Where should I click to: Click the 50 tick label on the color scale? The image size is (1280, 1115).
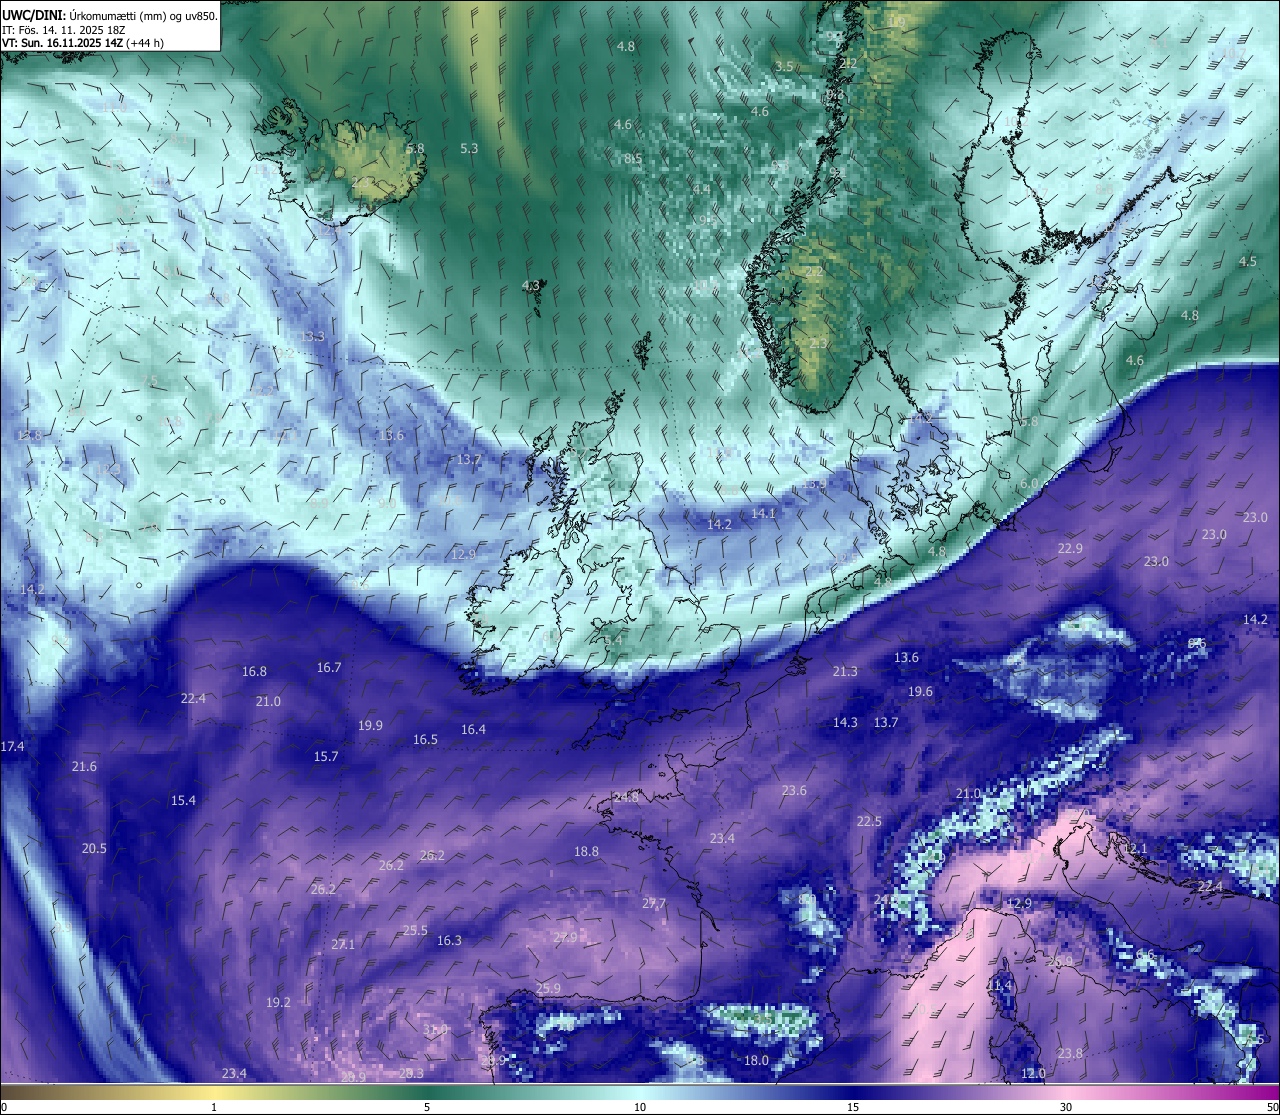pyautogui.click(x=1271, y=1107)
